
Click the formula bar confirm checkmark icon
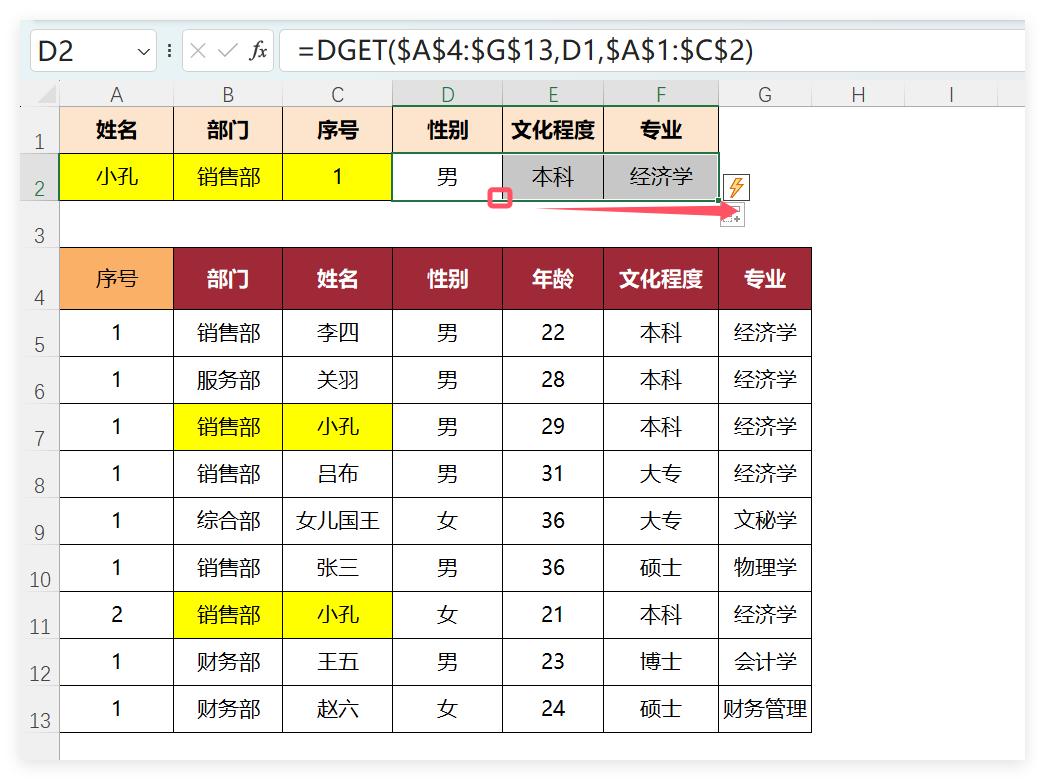227,51
